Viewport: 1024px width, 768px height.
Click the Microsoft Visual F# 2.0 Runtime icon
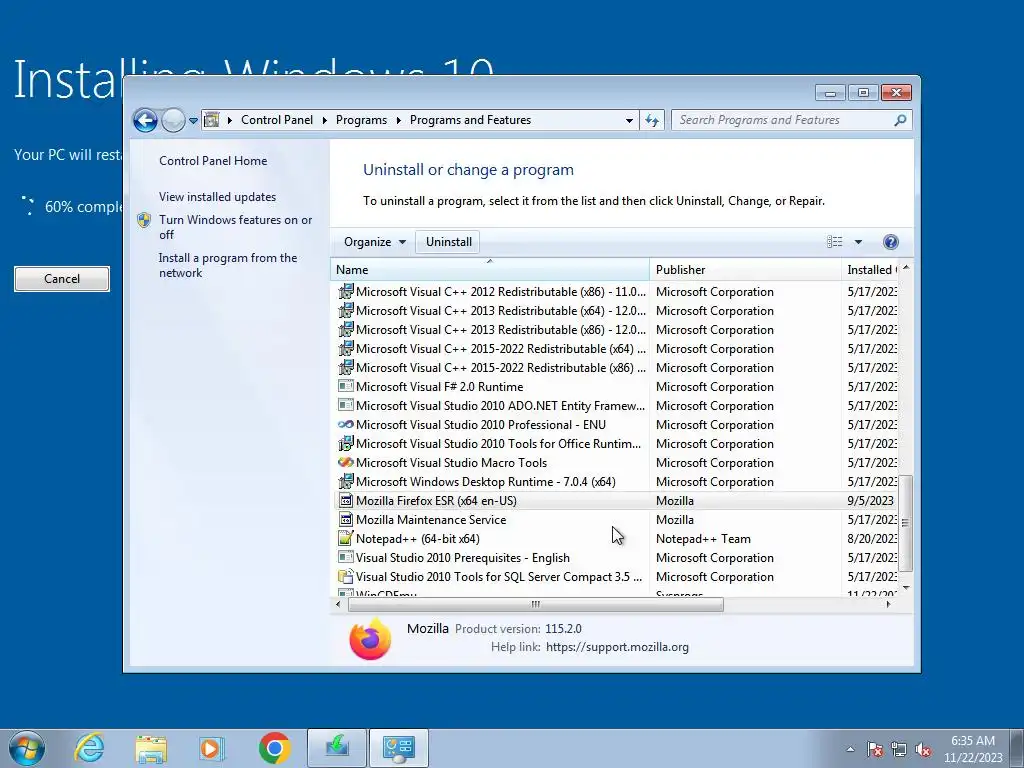345,387
